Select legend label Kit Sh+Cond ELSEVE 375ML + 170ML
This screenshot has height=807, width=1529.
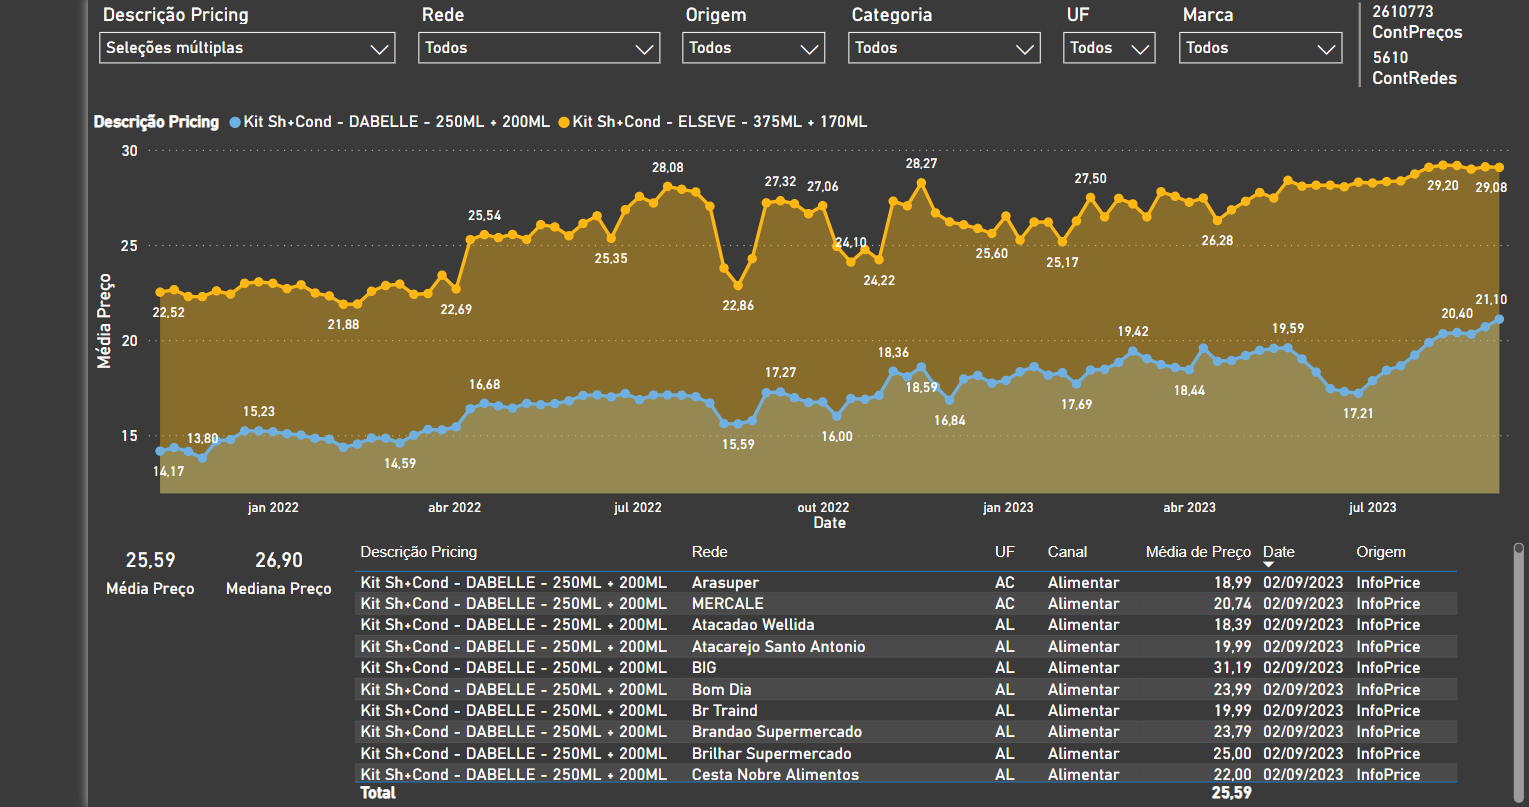pos(720,122)
